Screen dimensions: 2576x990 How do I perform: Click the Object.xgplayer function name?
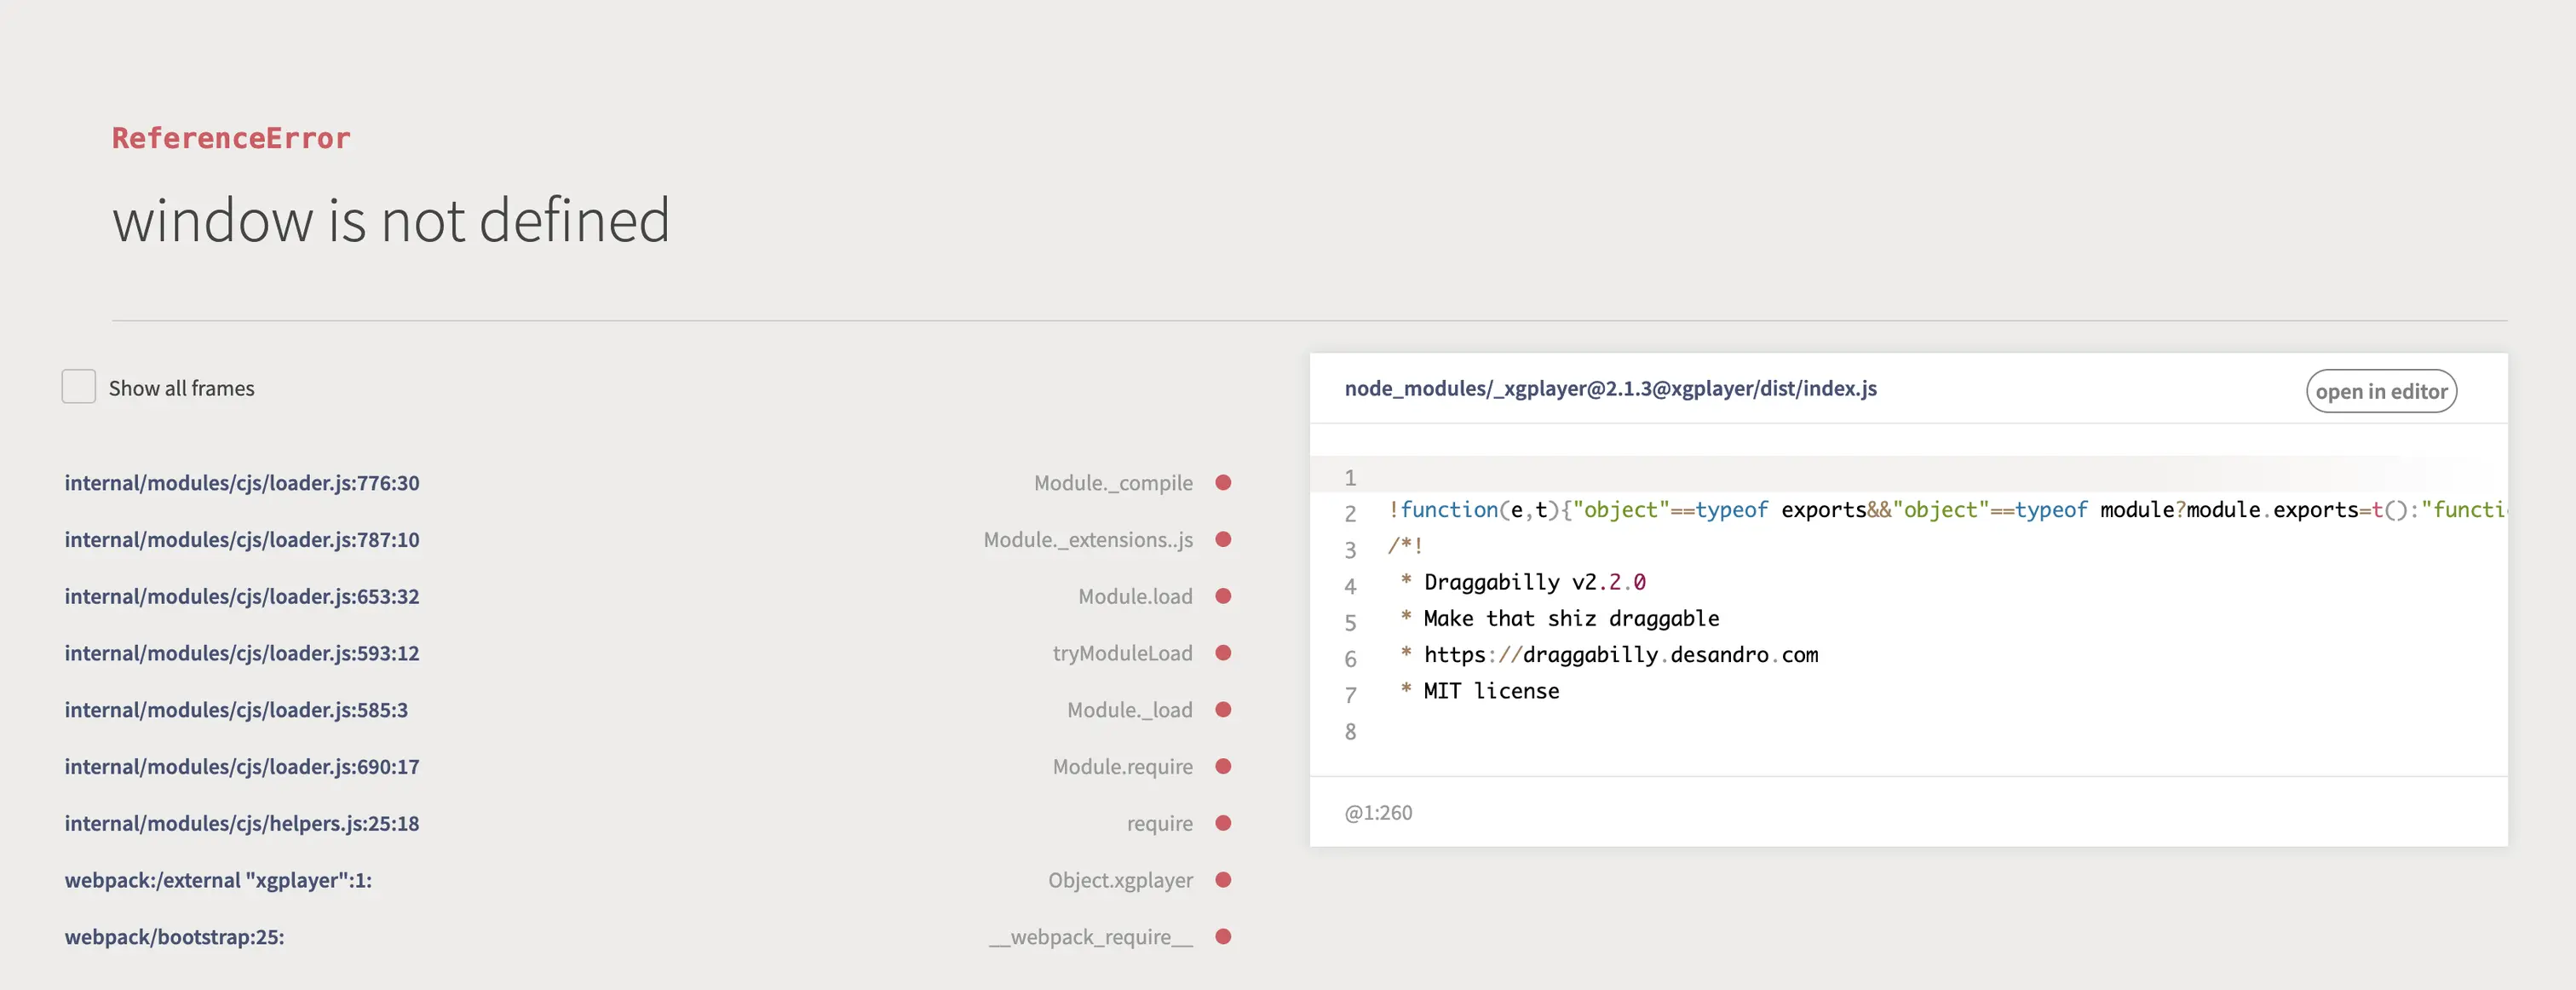pos(1120,880)
